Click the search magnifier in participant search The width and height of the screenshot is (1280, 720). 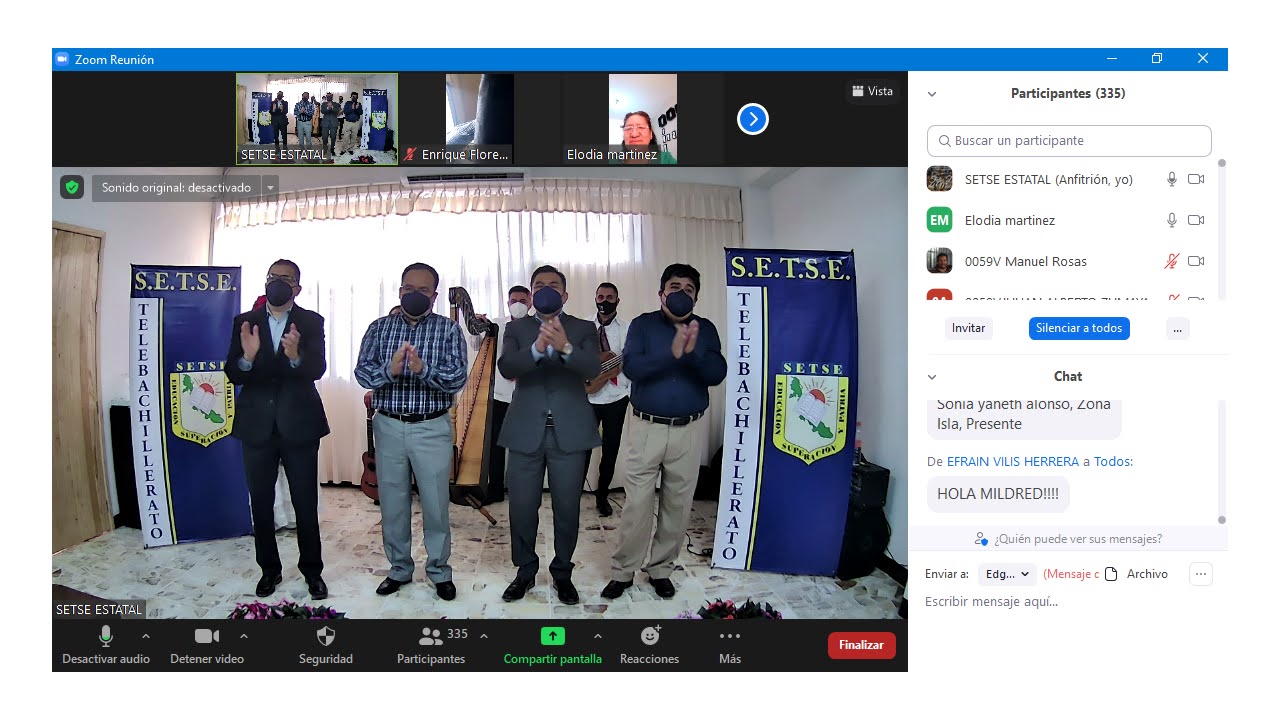(x=945, y=141)
